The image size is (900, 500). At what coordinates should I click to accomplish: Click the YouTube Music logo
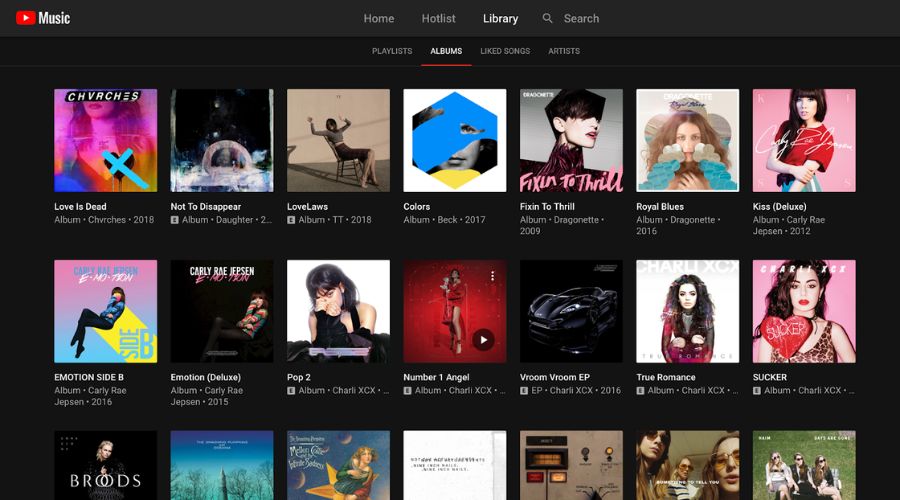[43, 18]
